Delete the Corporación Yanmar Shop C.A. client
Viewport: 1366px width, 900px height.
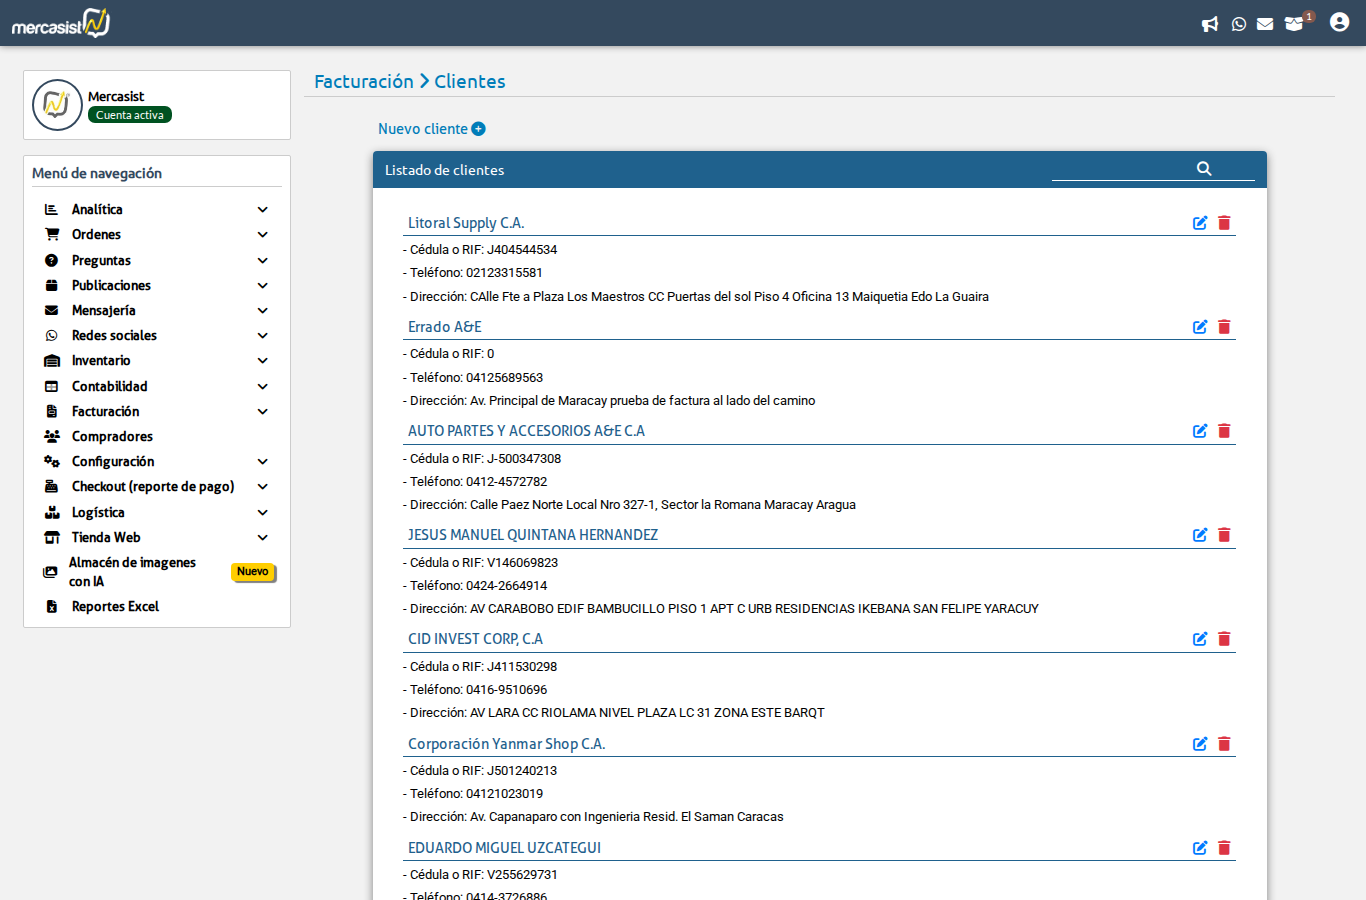click(x=1224, y=744)
